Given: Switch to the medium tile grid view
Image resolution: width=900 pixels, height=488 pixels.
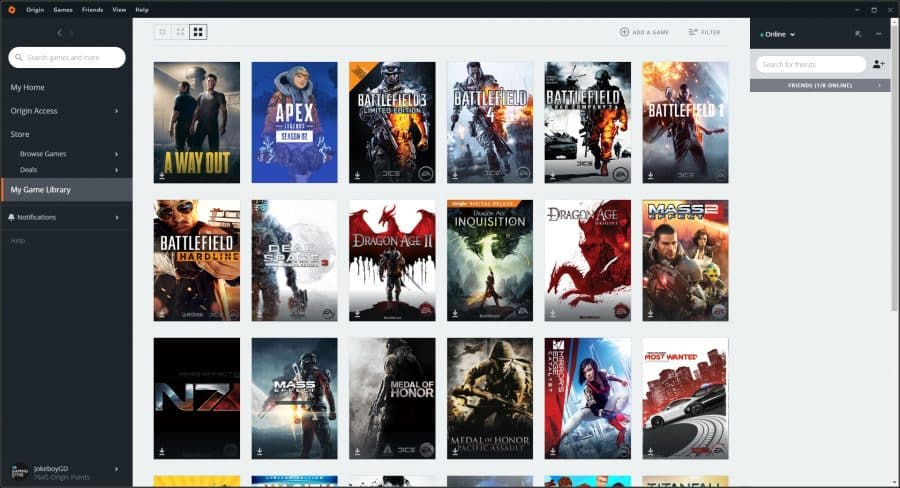Looking at the screenshot, I should click(180, 32).
